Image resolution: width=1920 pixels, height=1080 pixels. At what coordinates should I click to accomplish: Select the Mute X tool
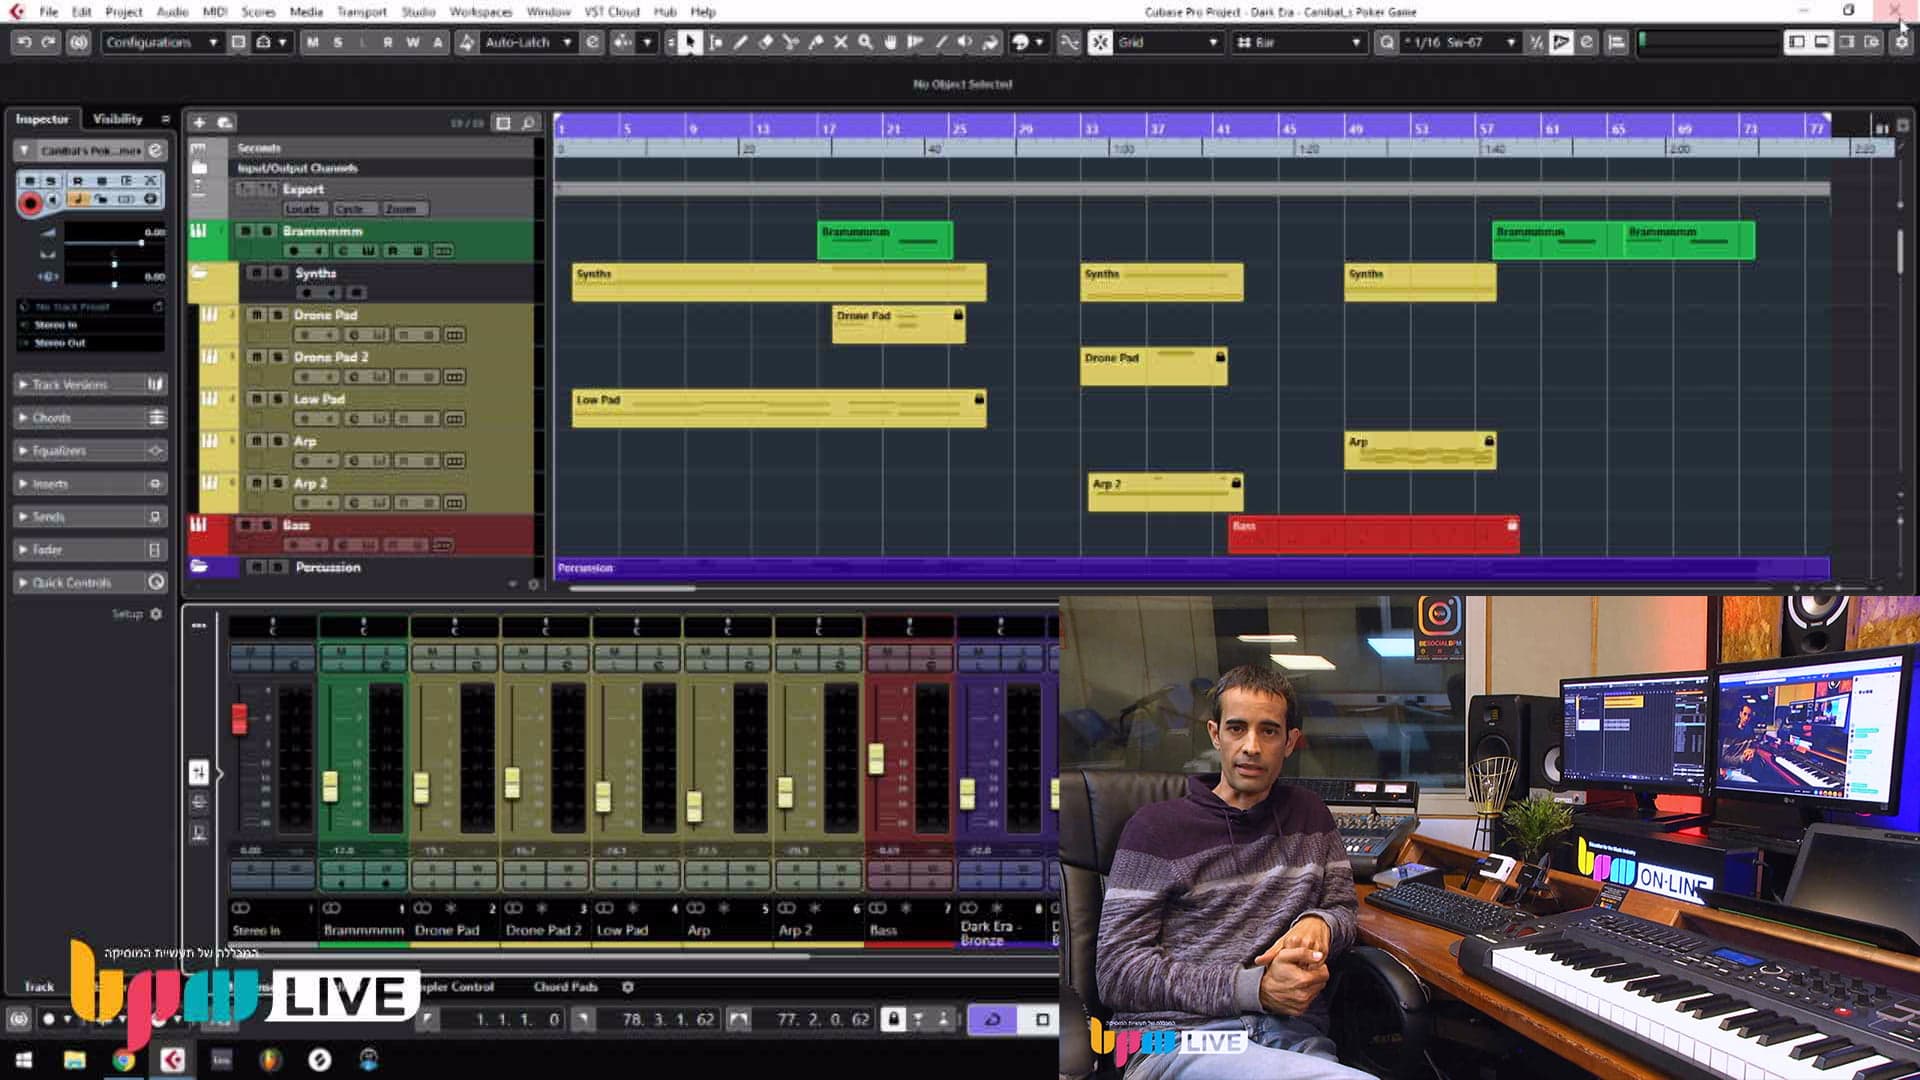841,42
